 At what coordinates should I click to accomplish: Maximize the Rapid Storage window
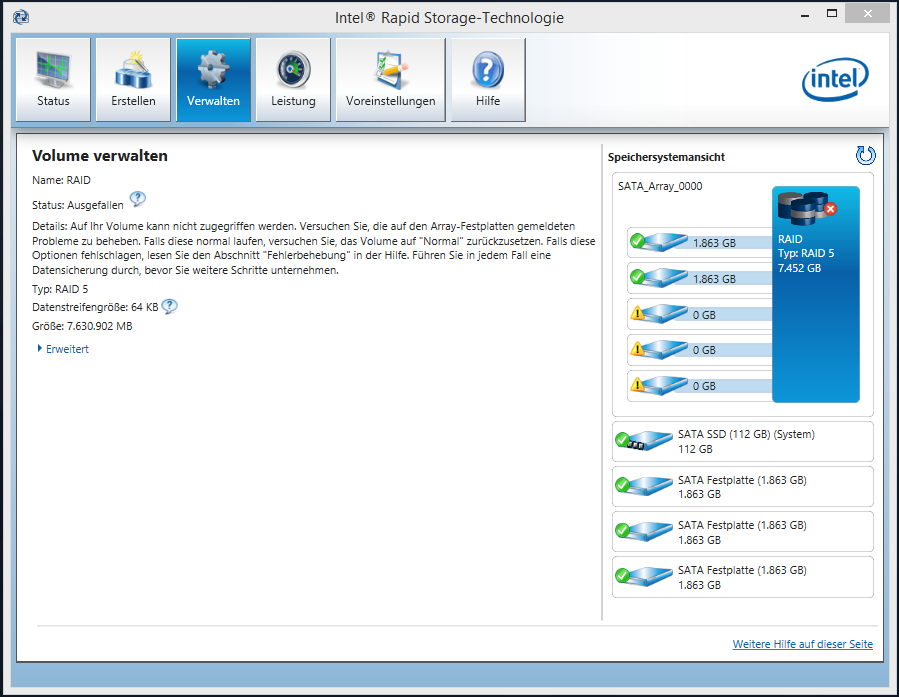coord(831,14)
